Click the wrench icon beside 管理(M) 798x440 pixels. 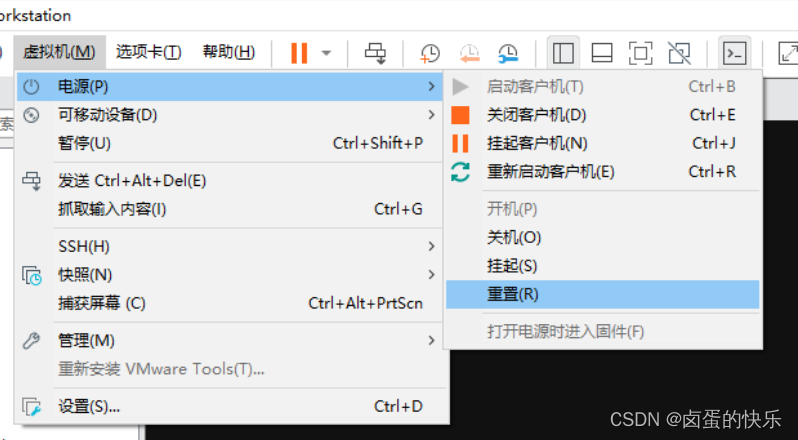click(x=32, y=340)
